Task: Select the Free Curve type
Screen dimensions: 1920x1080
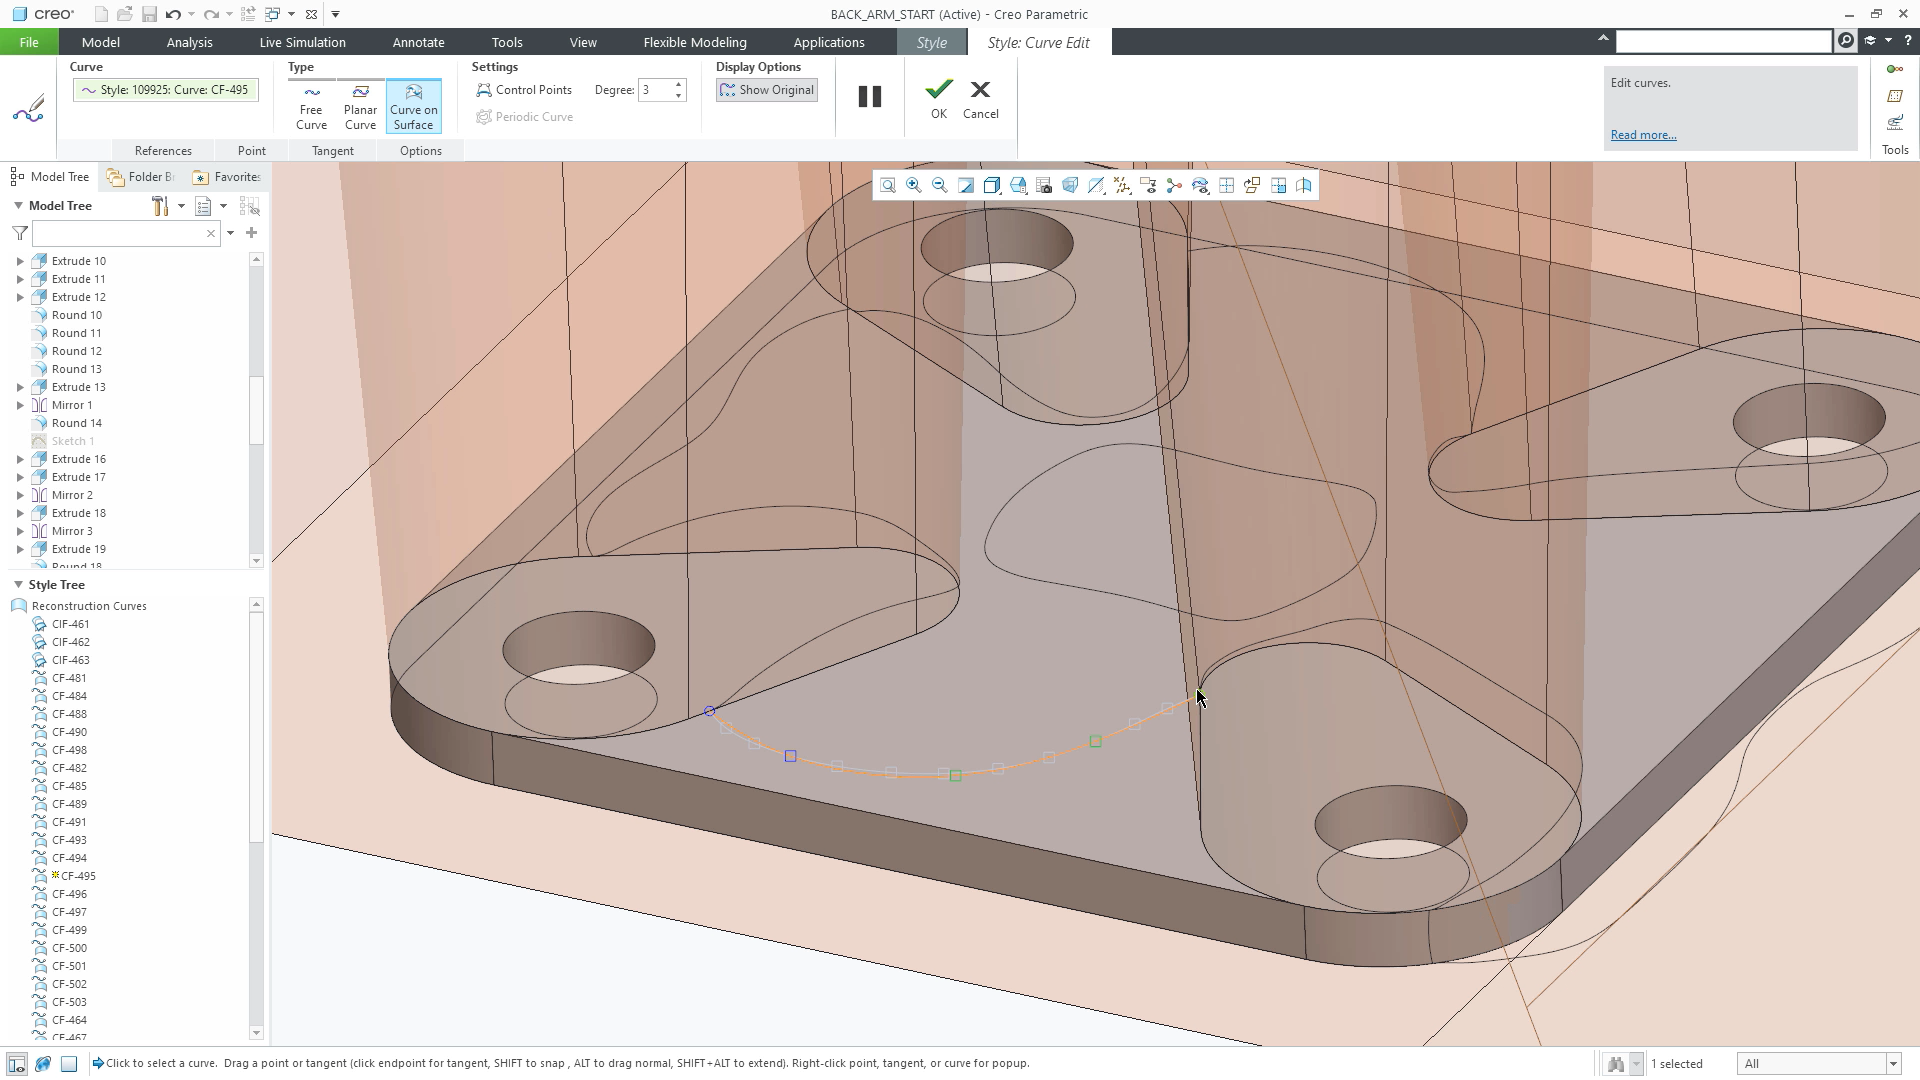Action: pos(311,106)
